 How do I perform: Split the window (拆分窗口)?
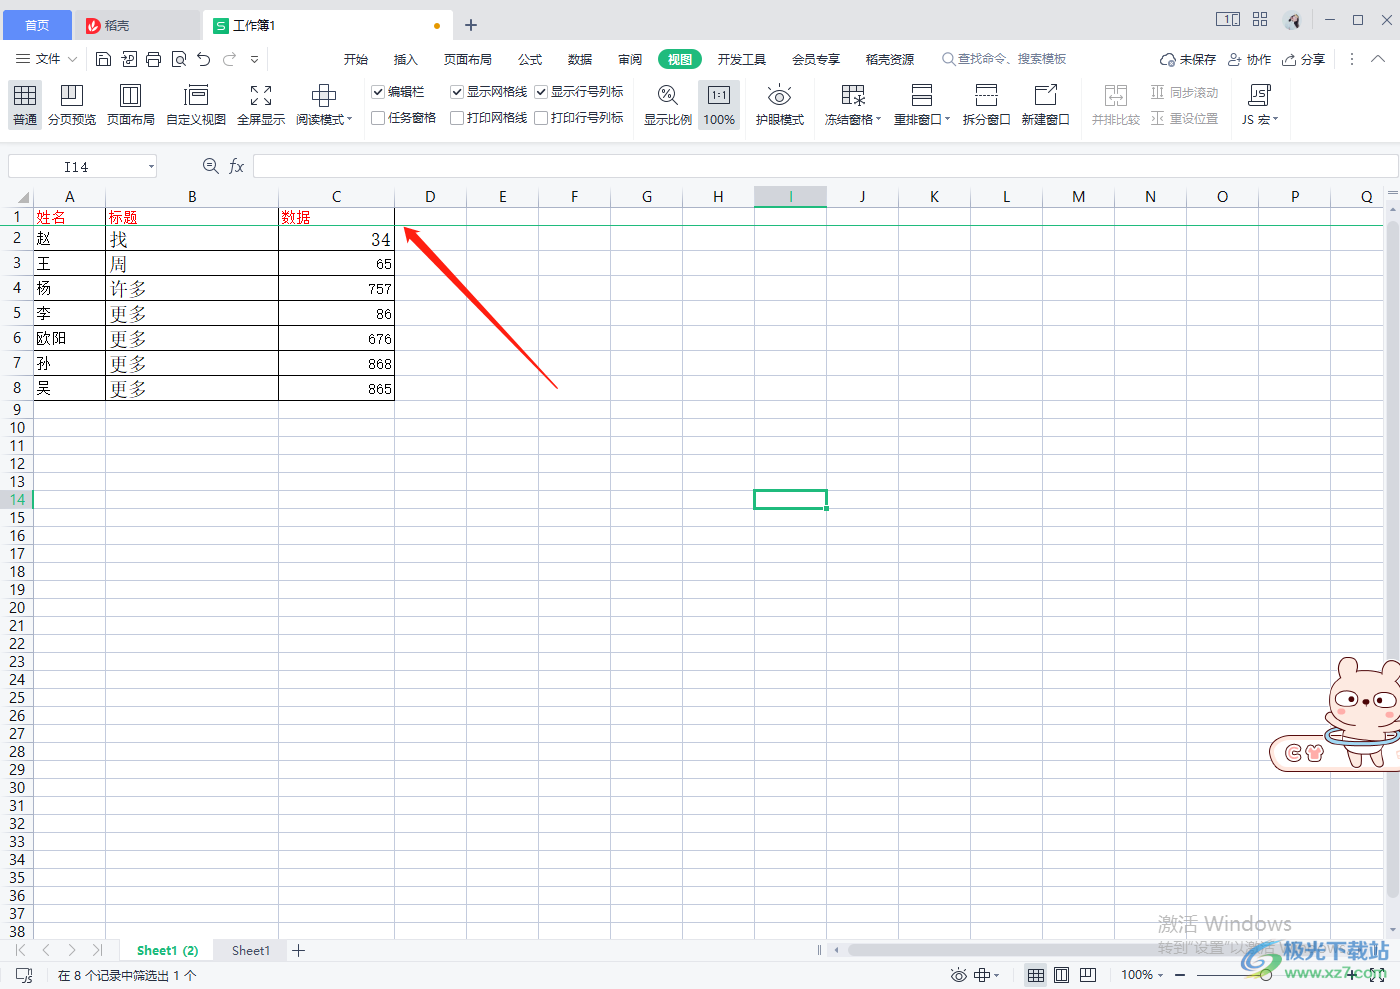coord(986,105)
